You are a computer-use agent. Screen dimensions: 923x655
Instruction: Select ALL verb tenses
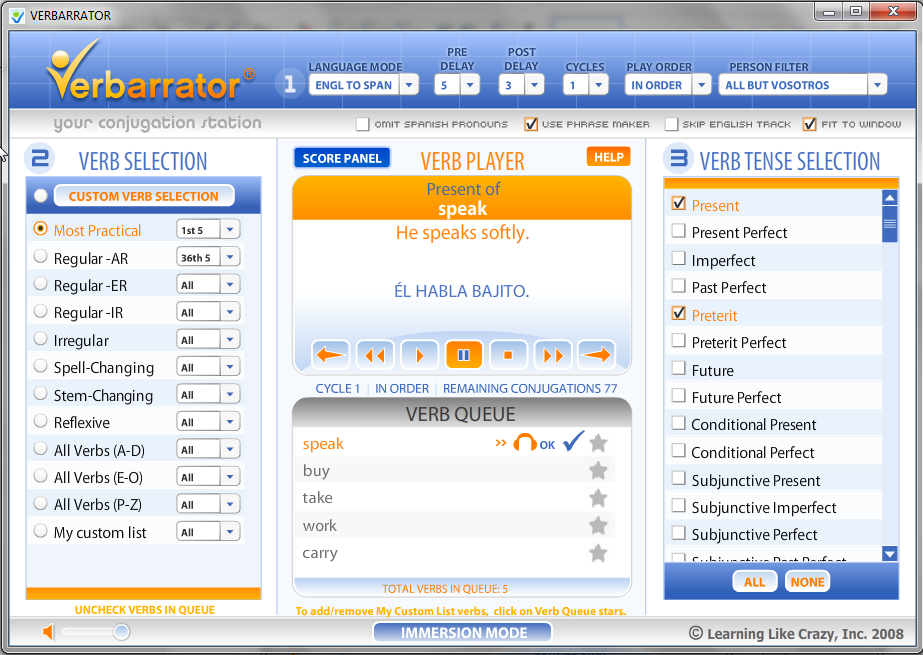755,581
